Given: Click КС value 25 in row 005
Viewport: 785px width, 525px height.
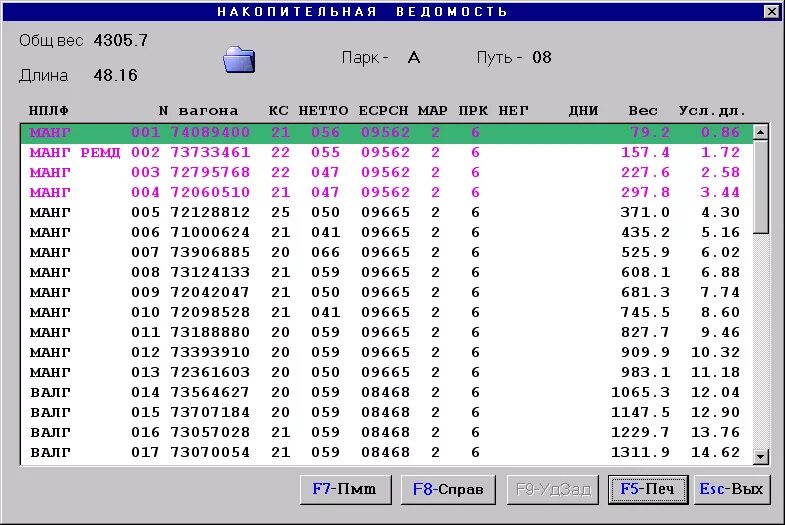Looking at the screenshot, I should pyautogui.click(x=280, y=213).
